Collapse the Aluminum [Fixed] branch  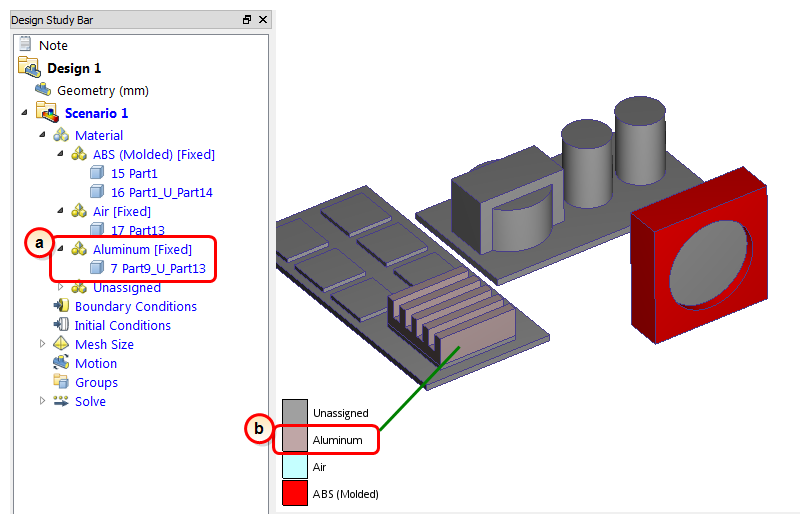click(x=60, y=249)
